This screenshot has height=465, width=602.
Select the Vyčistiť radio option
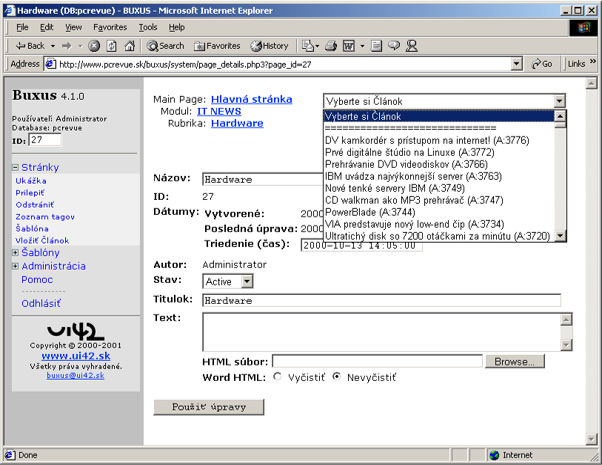(278, 377)
